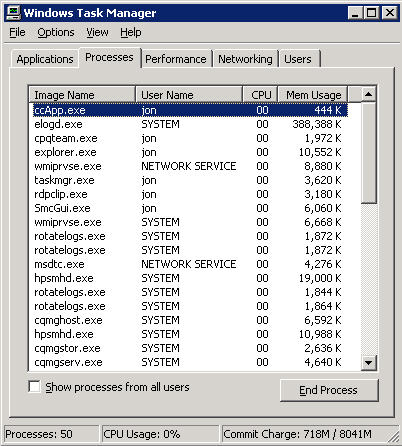
Task: Open the View menu
Action: point(97,32)
